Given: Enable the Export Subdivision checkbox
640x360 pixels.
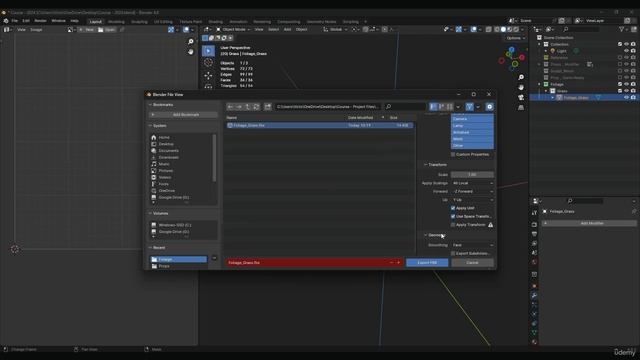Looking at the screenshot, I should (453, 253).
